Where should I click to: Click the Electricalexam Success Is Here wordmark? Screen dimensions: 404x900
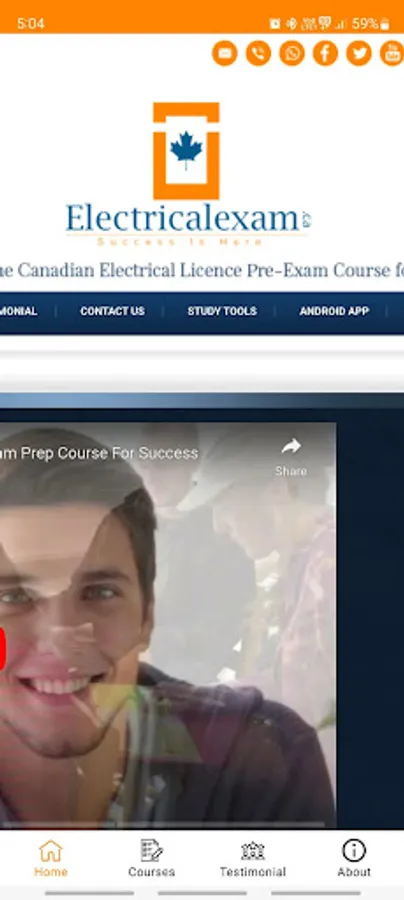[188, 224]
